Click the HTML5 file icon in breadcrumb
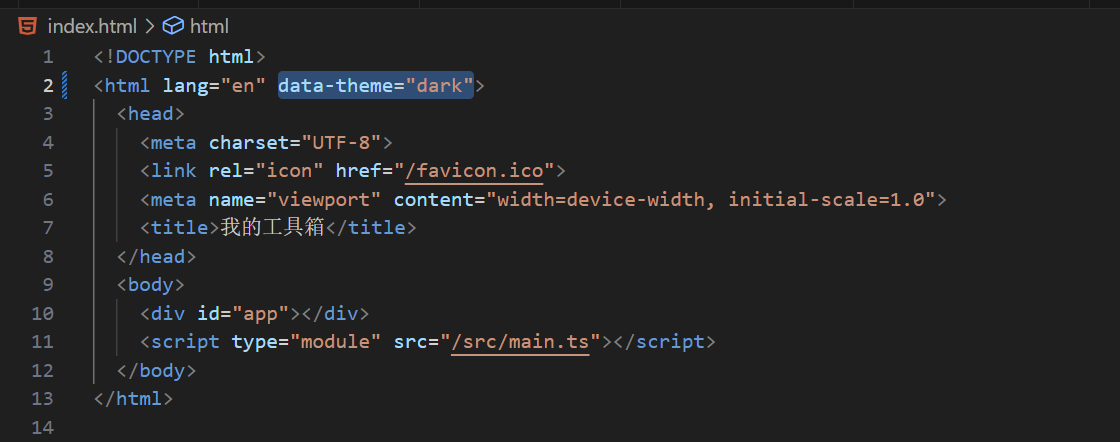 [28, 26]
